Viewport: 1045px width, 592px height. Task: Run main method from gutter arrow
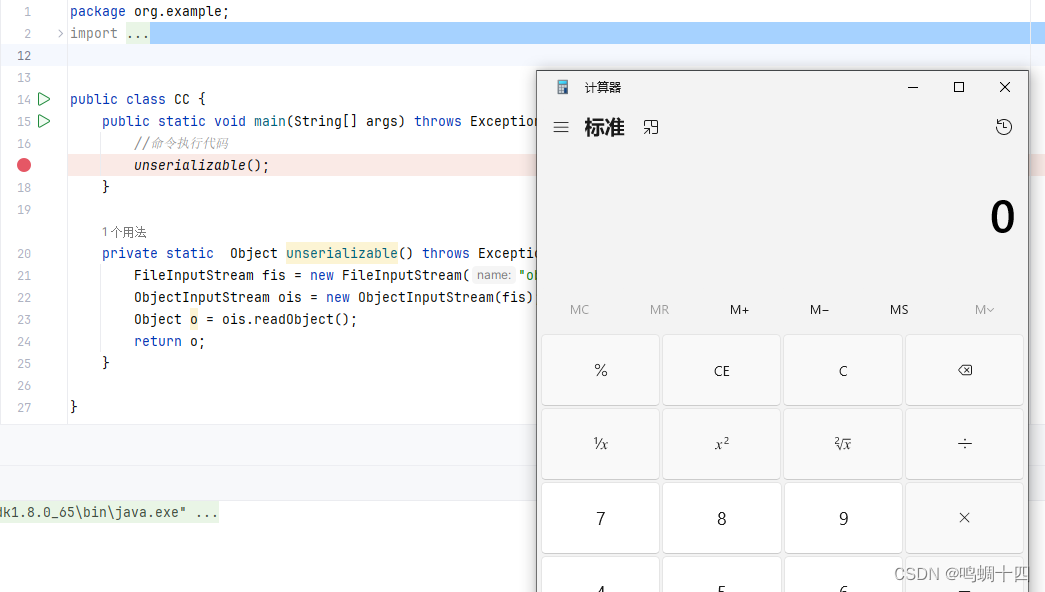(x=44, y=121)
